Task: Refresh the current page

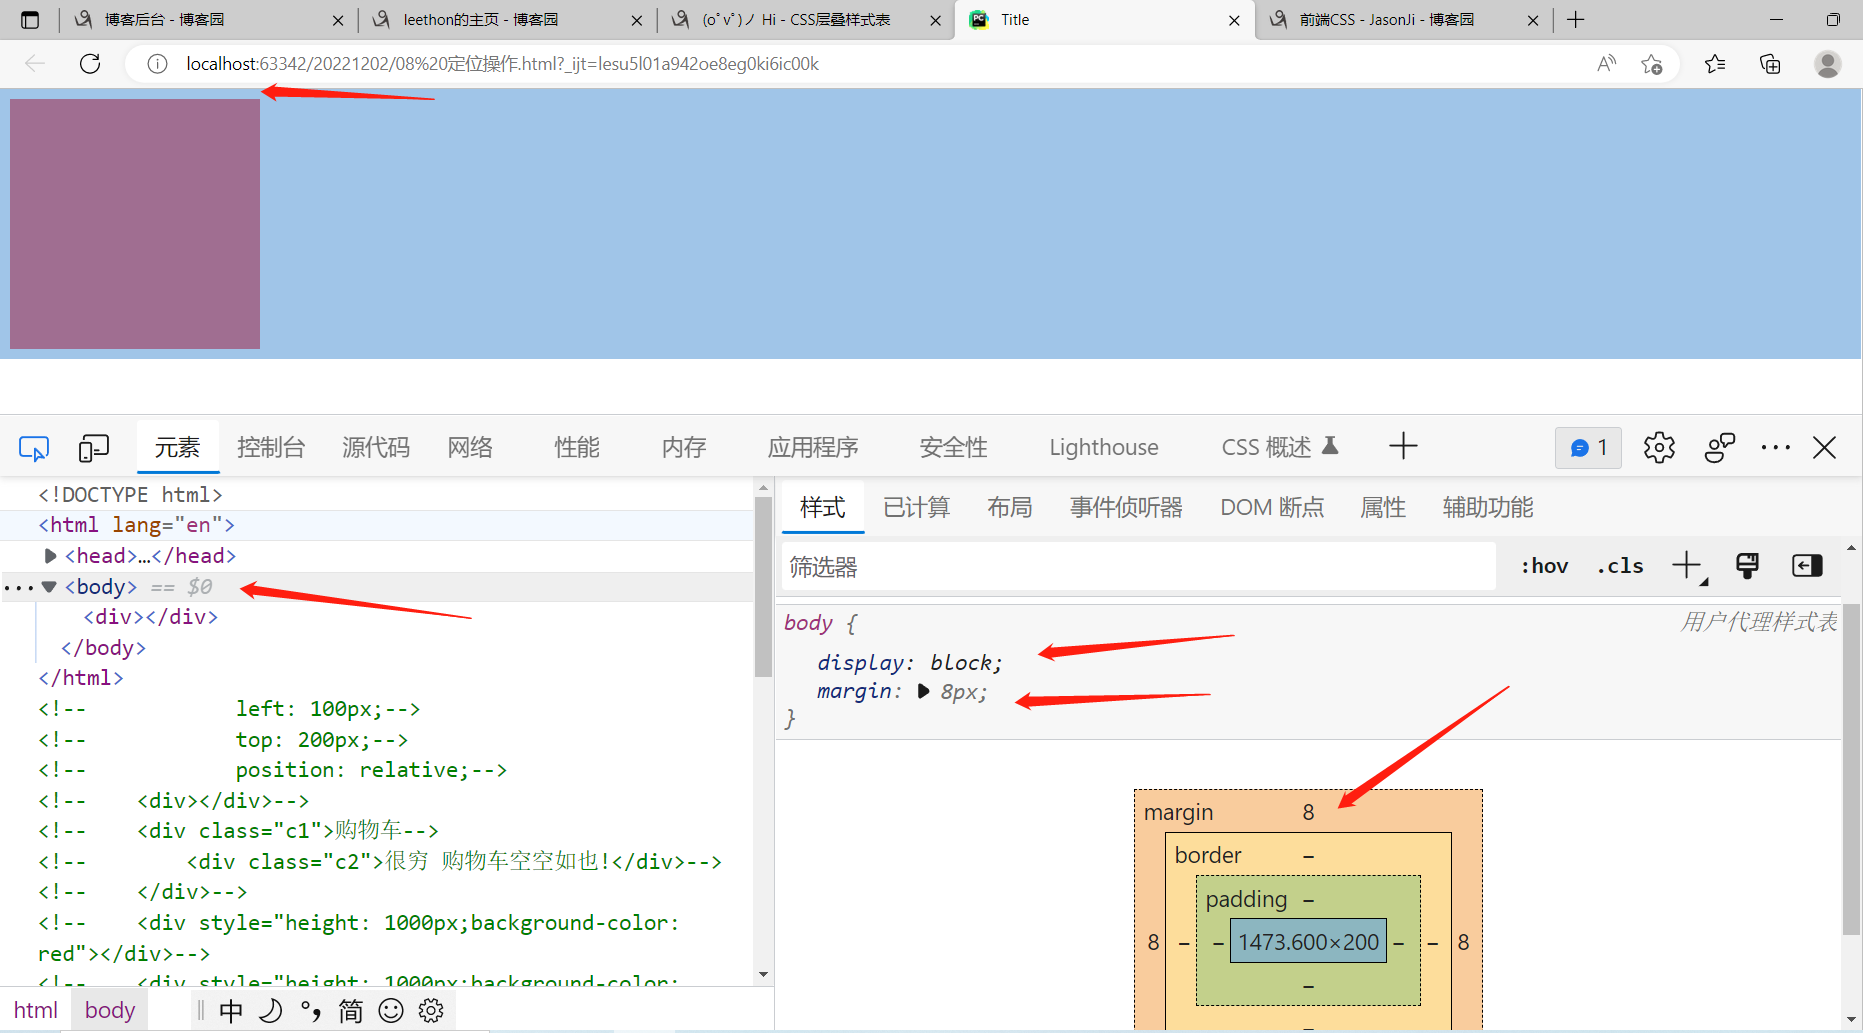Action: [90, 64]
